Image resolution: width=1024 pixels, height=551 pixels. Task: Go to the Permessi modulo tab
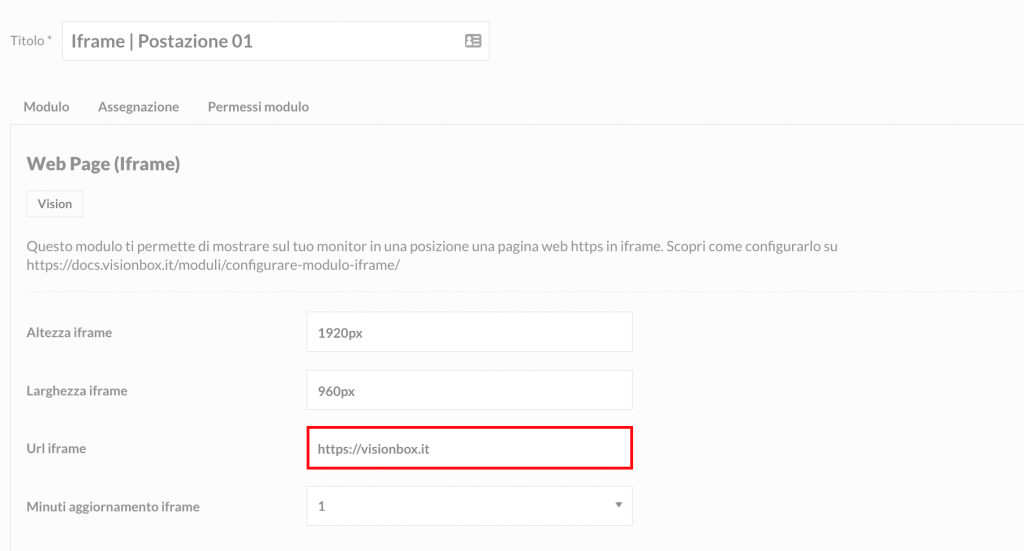point(258,106)
